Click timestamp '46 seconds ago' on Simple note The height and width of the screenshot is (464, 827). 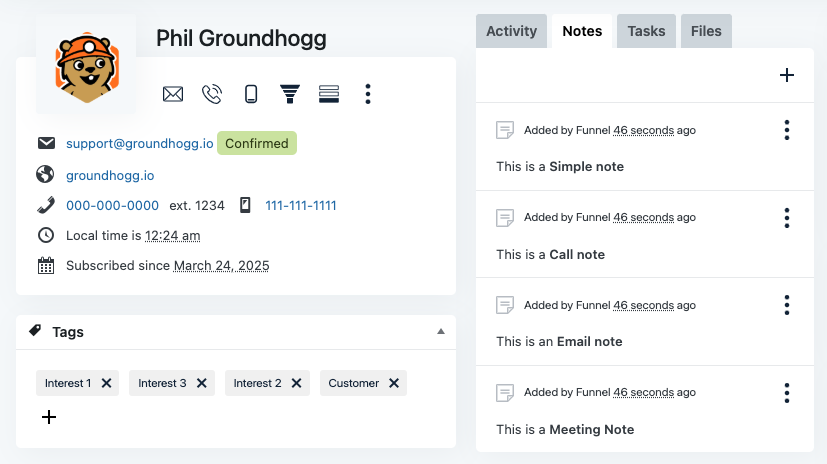[655, 130]
